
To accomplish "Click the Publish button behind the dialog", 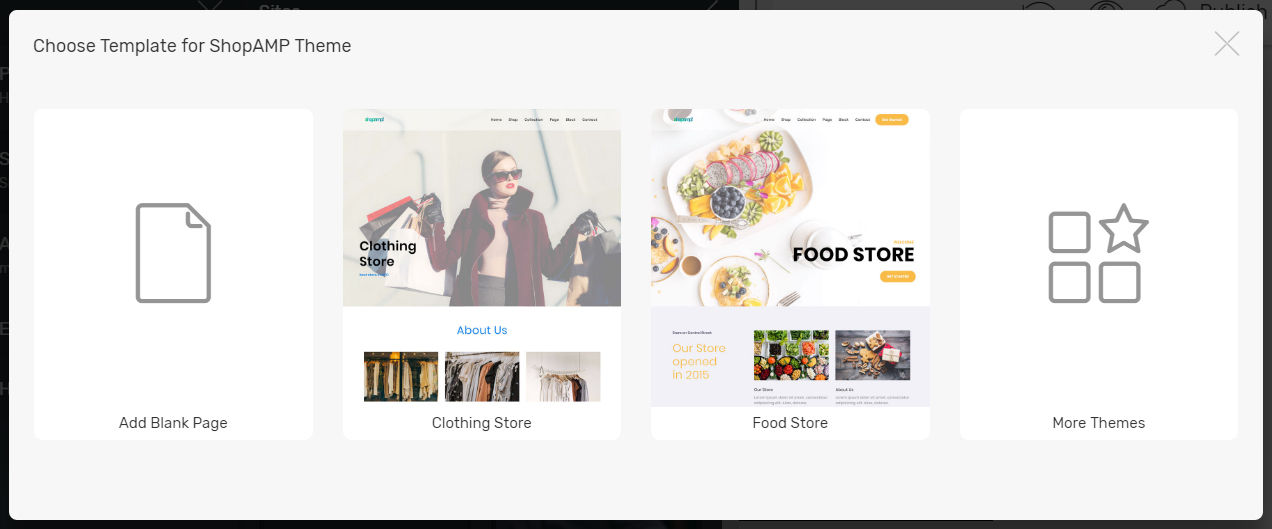I will click(1233, 8).
